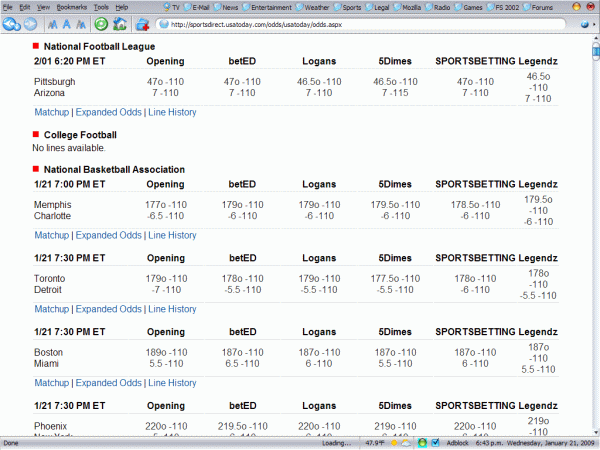Open the Forums bookmark folder
The height and width of the screenshot is (450, 600).
[x=538, y=7]
